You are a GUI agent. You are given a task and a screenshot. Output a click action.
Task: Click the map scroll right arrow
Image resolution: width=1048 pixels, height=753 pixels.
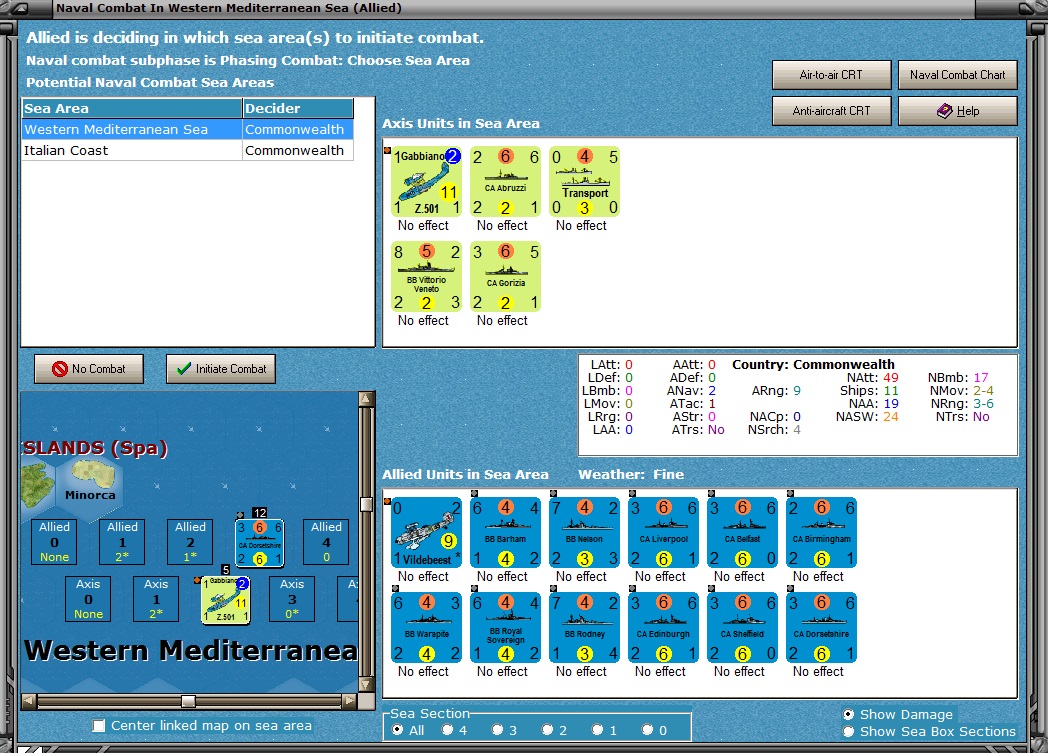(x=350, y=701)
